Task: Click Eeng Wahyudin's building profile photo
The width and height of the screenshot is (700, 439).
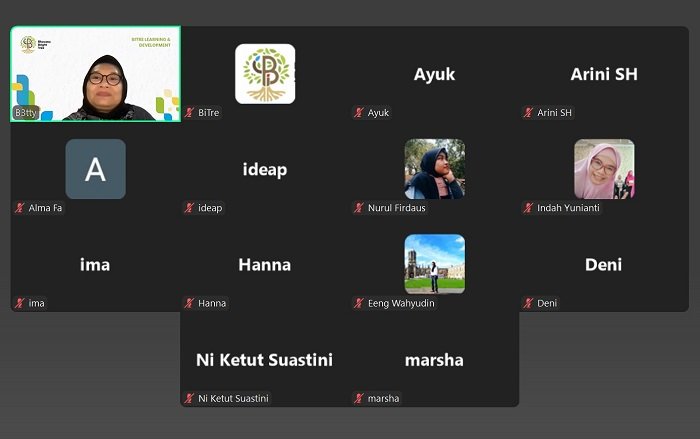Action: [x=434, y=263]
